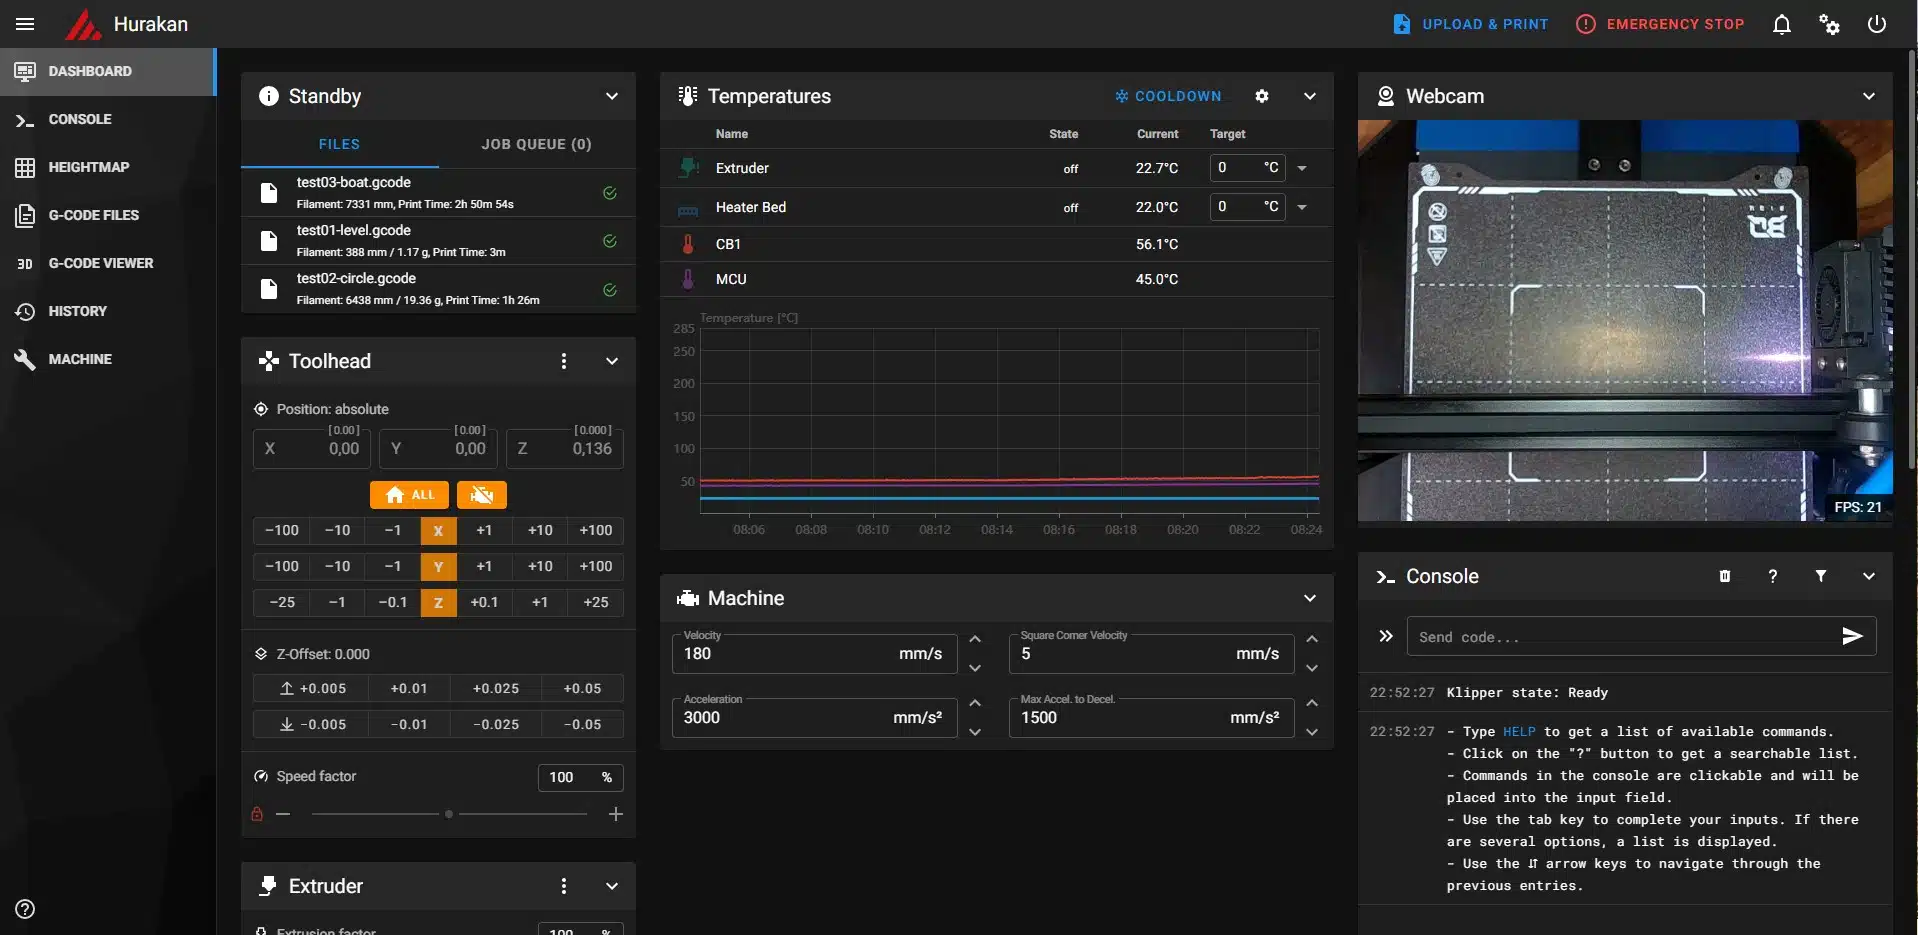Collapse the Standby panel
Image resolution: width=1918 pixels, height=935 pixels.
pyautogui.click(x=612, y=96)
